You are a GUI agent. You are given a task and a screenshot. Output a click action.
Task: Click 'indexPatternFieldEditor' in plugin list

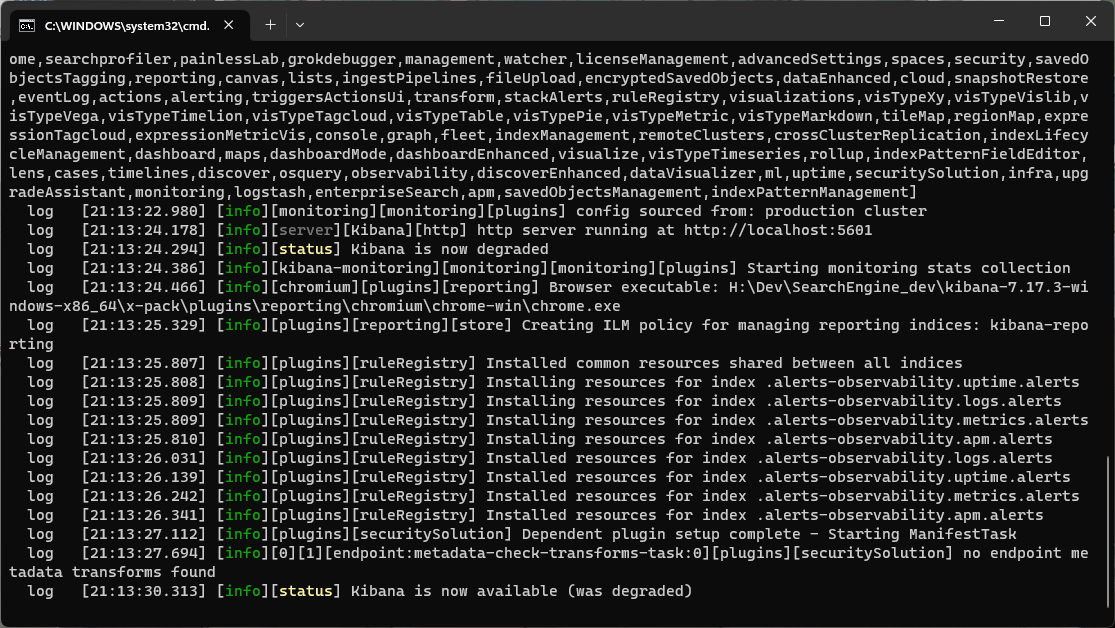[x=976, y=154]
